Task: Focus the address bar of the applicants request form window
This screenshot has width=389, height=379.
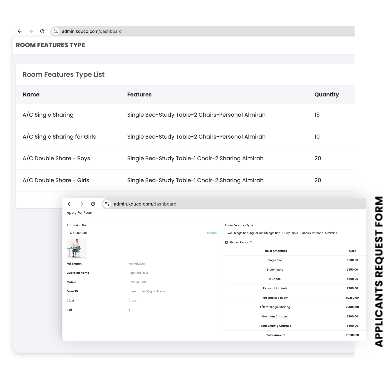Action: (233, 204)
